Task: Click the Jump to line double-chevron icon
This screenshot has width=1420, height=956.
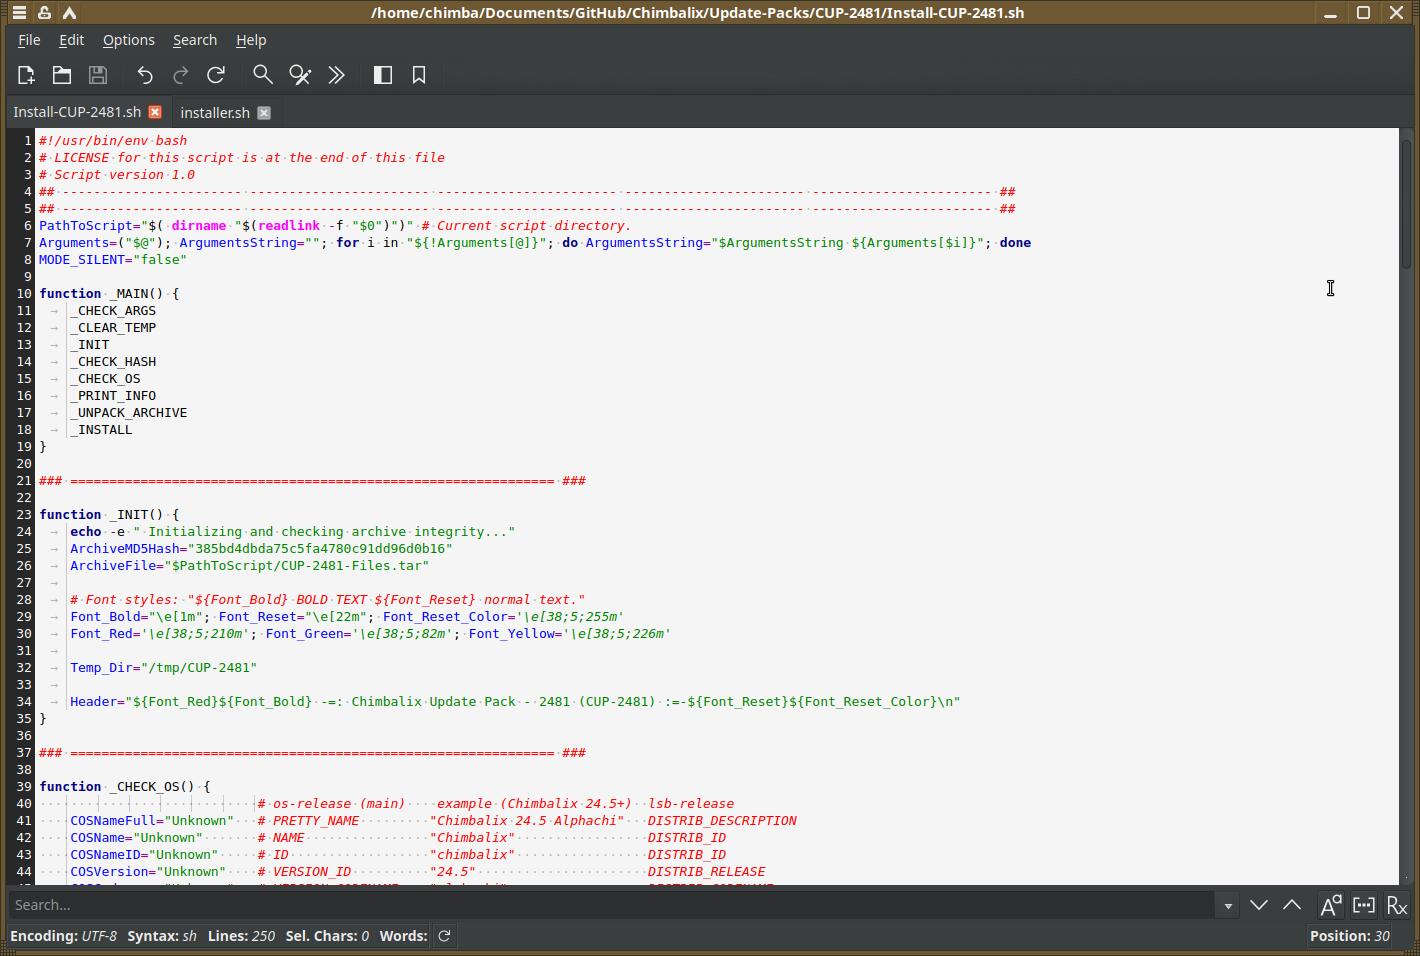Action: coord(337,75)
